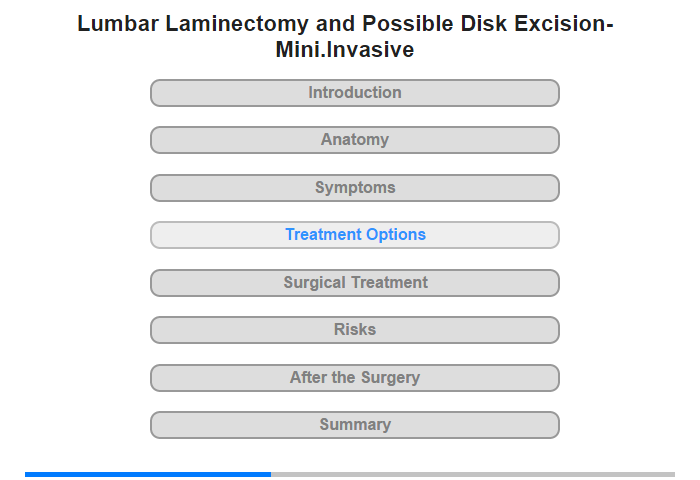Select the Summary menu entry at bottom
The height and width of the screenshot is (480, 700).
pos(355,424)
